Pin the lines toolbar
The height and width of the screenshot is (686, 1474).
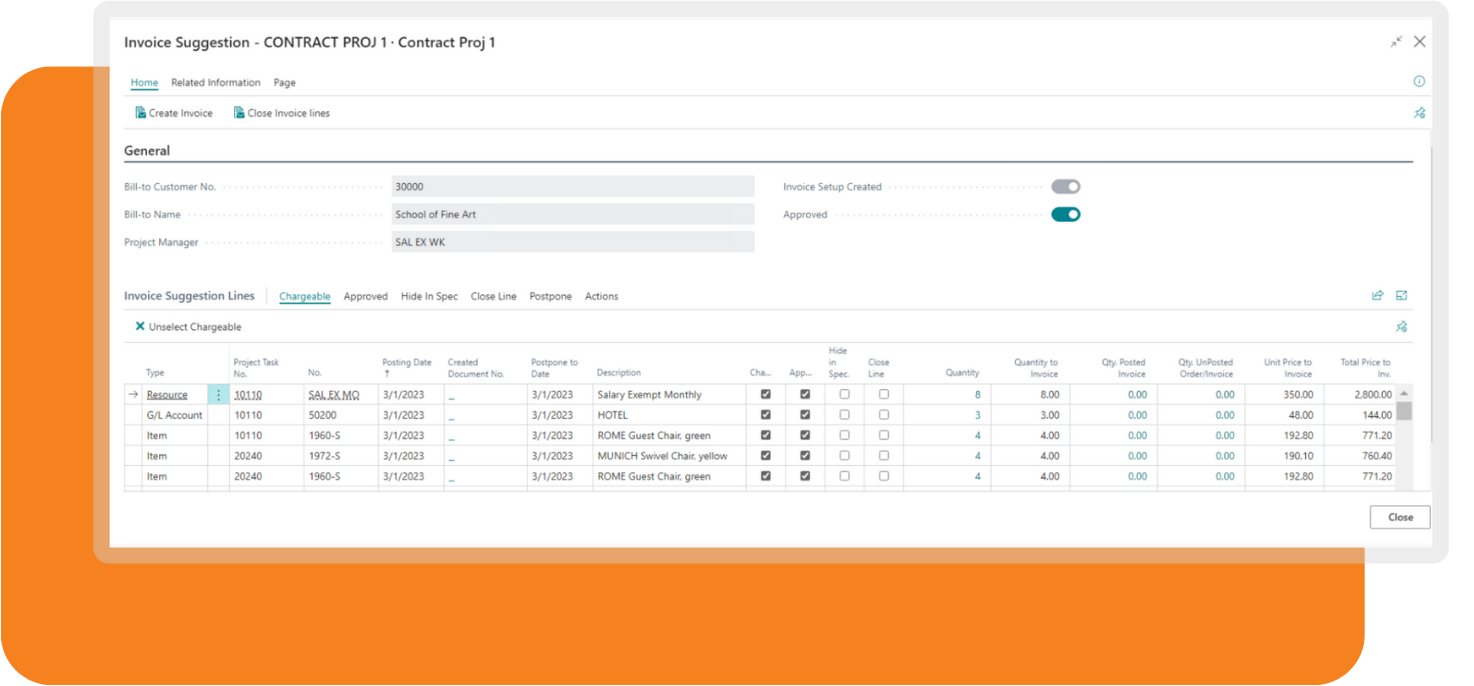click(x=1401, y=327)
